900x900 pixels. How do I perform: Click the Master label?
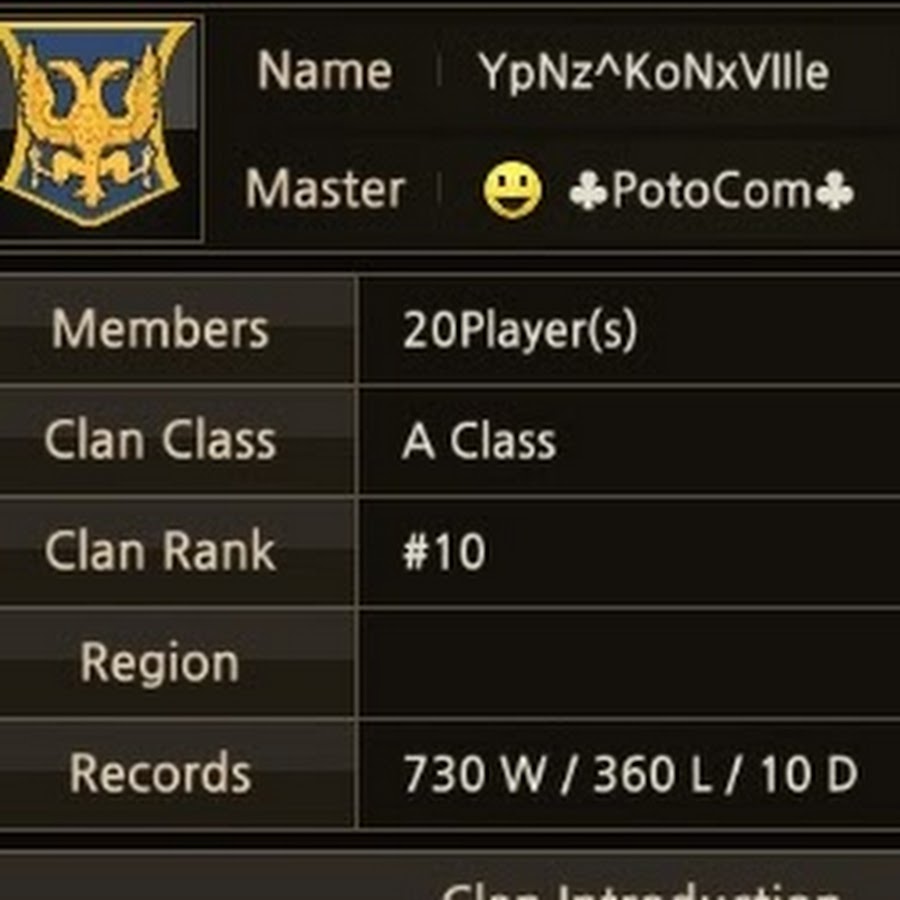(x=325, y=190)
